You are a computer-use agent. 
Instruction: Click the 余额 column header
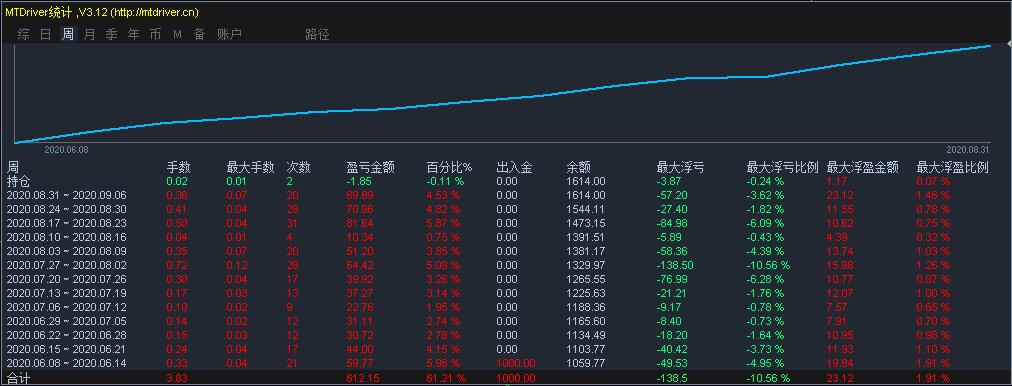[x=578, y=168]
